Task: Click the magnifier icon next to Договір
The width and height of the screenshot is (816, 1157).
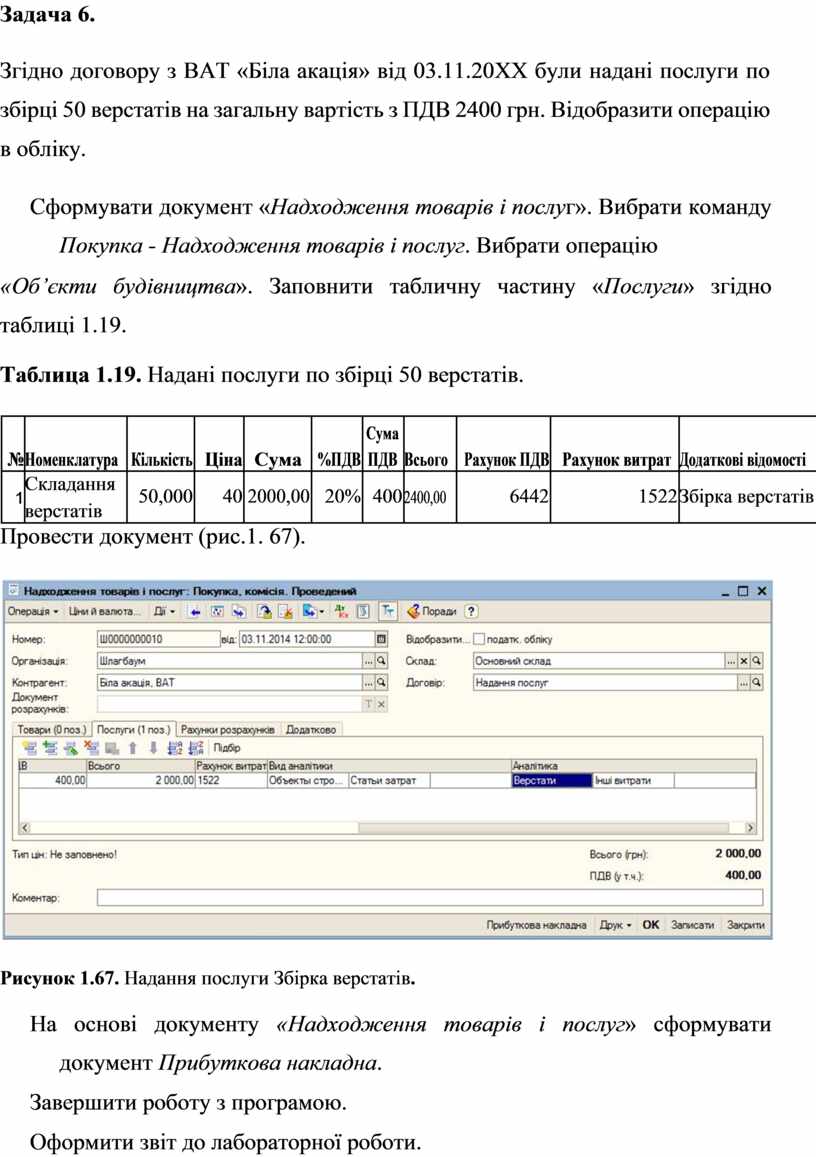Action: 756,683
